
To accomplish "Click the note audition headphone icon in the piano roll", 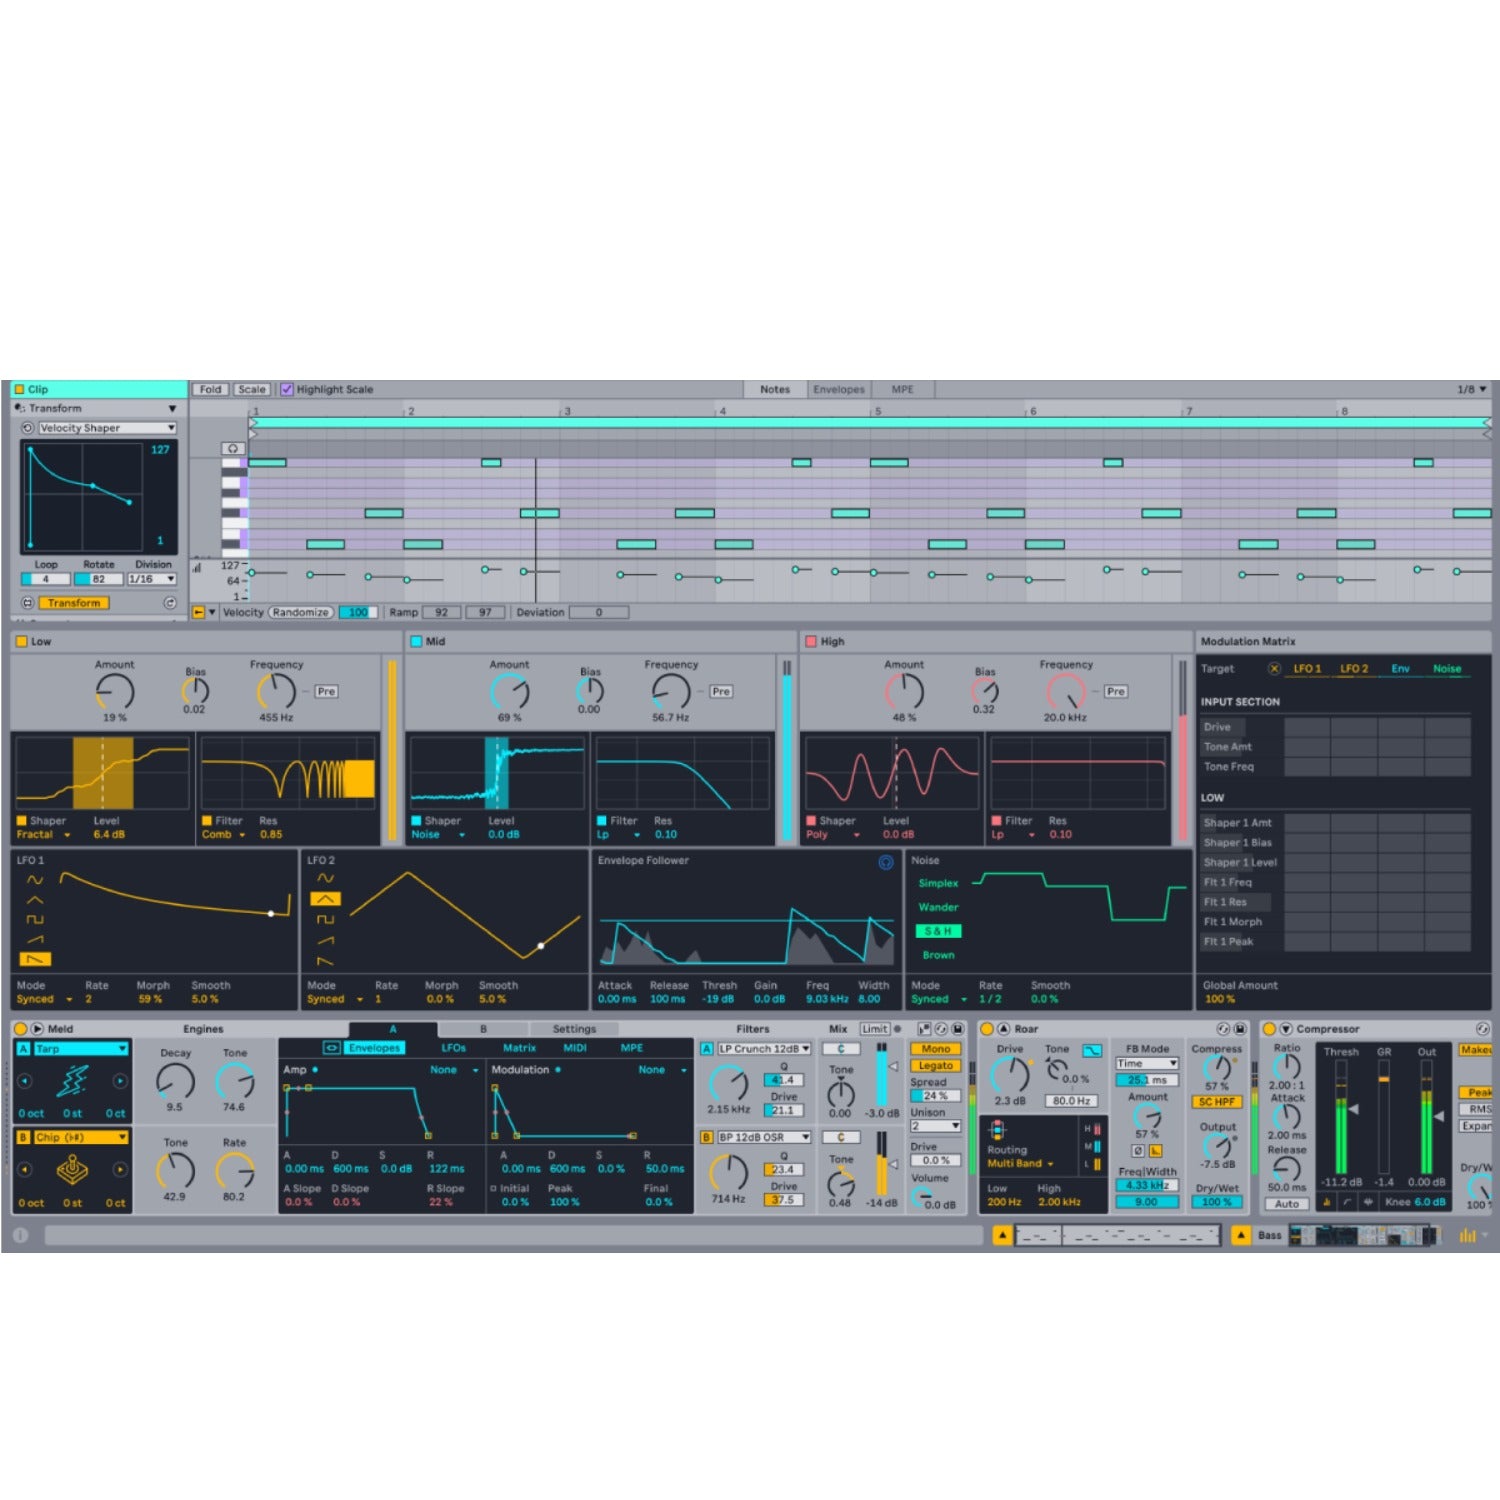I will (233, 449).
